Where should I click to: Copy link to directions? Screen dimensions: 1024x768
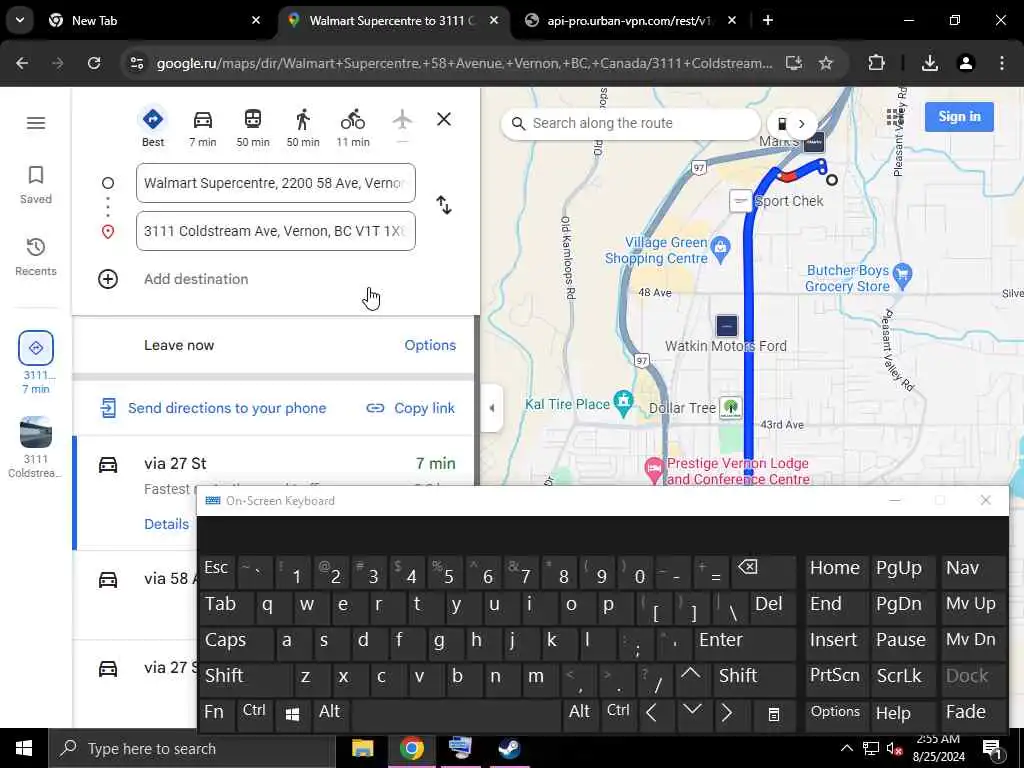point(411,408)
